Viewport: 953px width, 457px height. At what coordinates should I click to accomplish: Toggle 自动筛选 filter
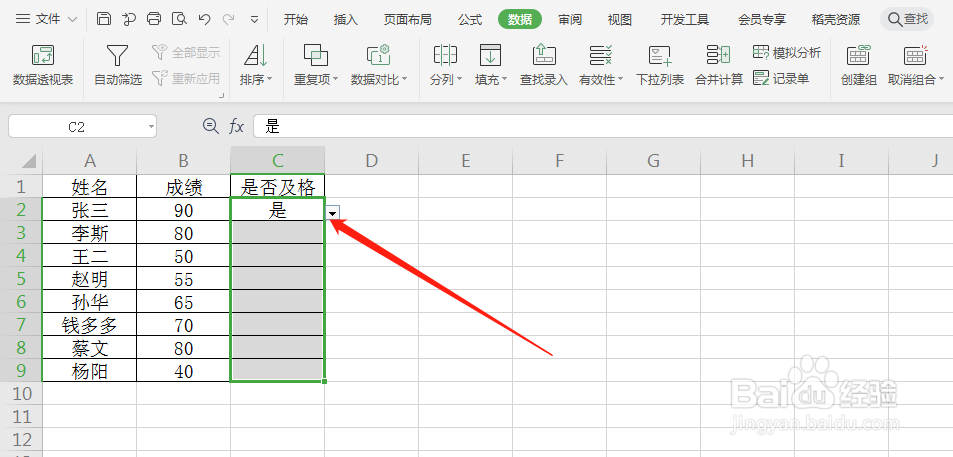[118, 64]
